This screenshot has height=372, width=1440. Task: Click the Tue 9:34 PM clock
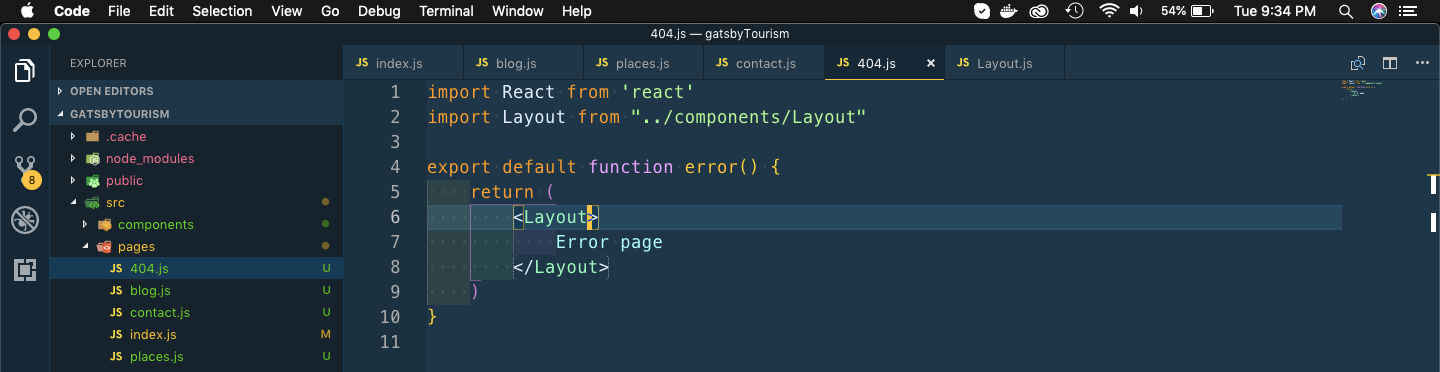[1275, 11]
